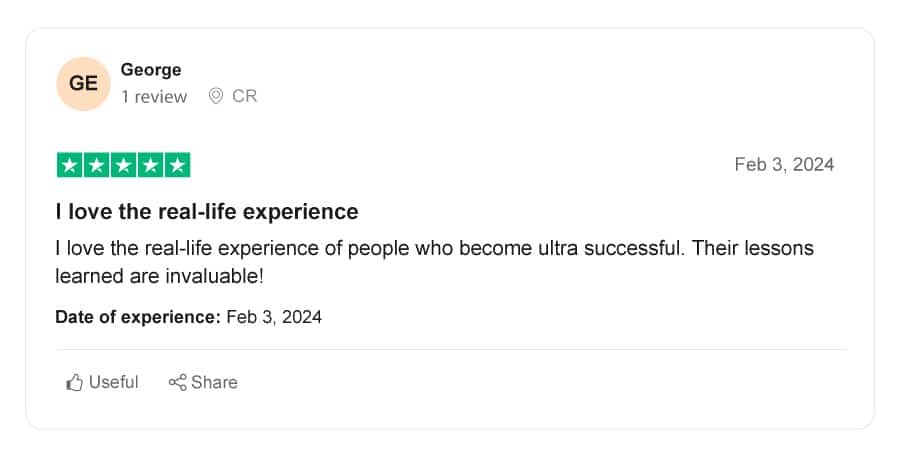Click the third green rating star
This screenshot has width=900, height=457.
tap(123, 165)
